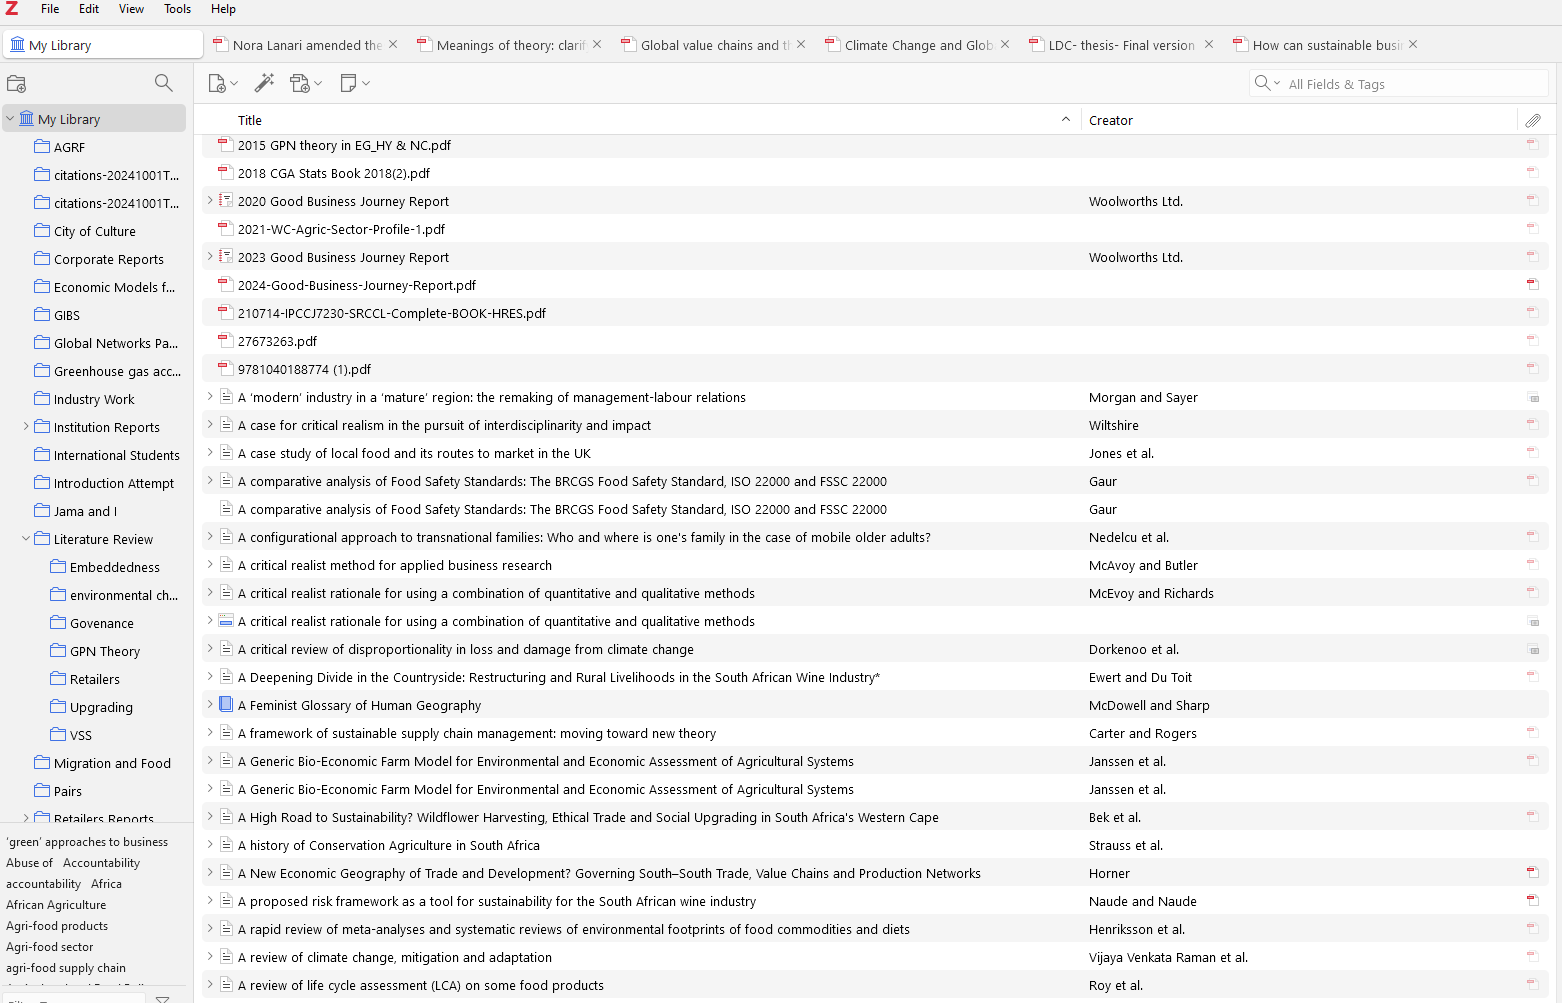Open the Retailers subcollection
The image size is (1562, 1003).
(94, 679)
